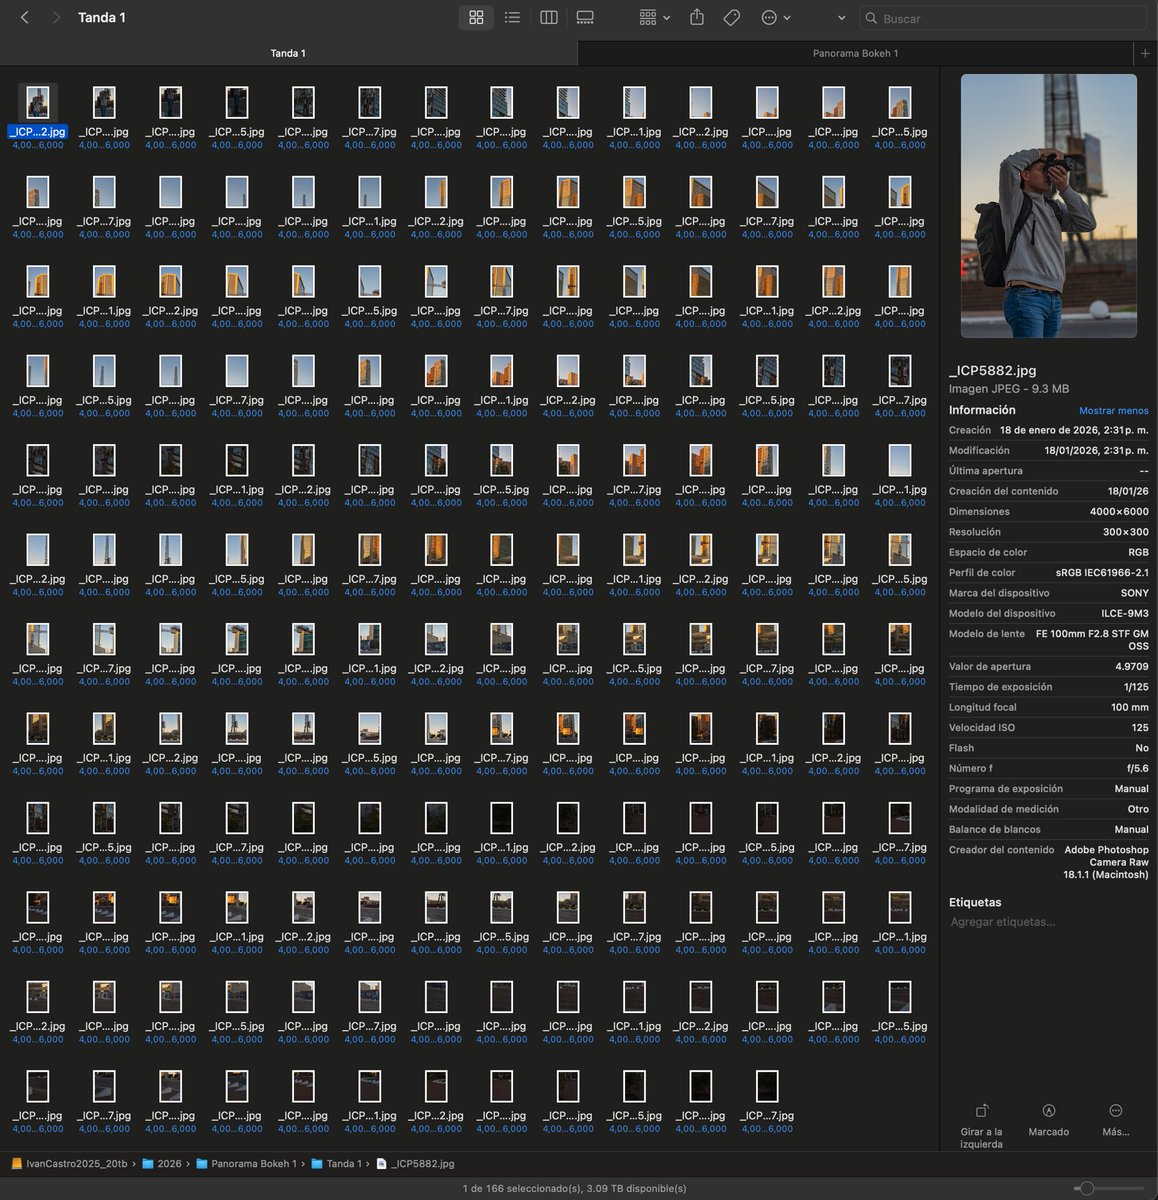This screenshot has height=1200, width=1158.
Task: Click the Share toolbar icon
Action: coord(697,17)
